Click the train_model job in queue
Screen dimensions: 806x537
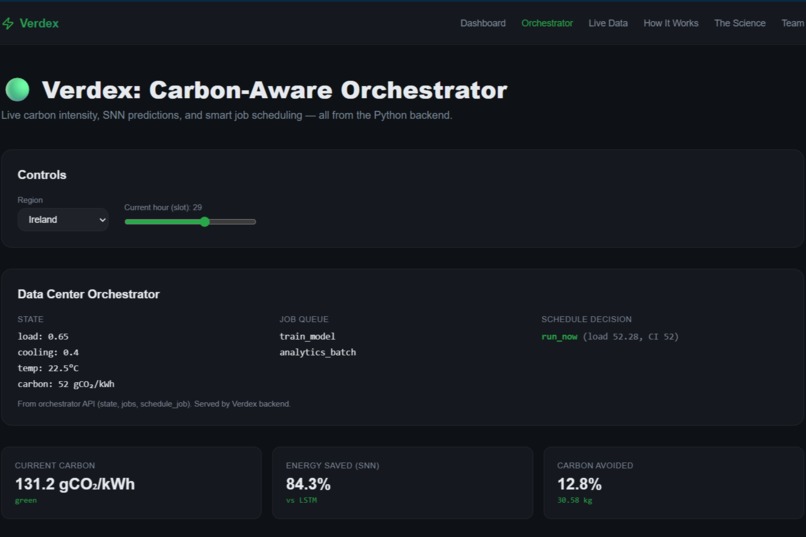point(307,337)
